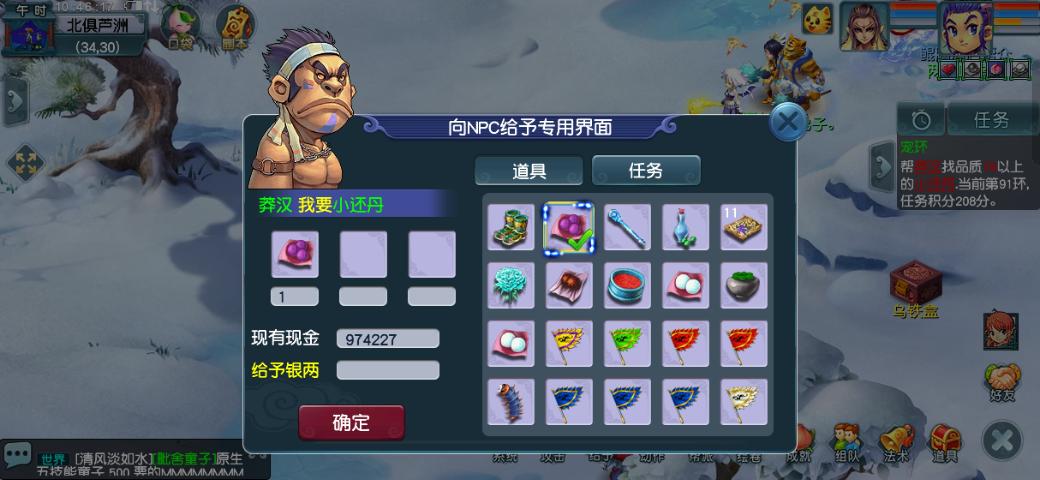
Task: Select the teal flower item
Action: coord(511,286)
